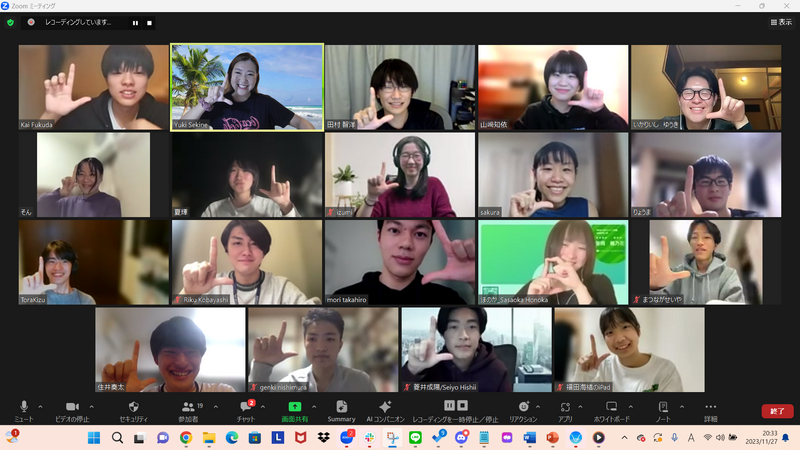Open Google Chrome from the Windows taskbar

tap(186, 438)
